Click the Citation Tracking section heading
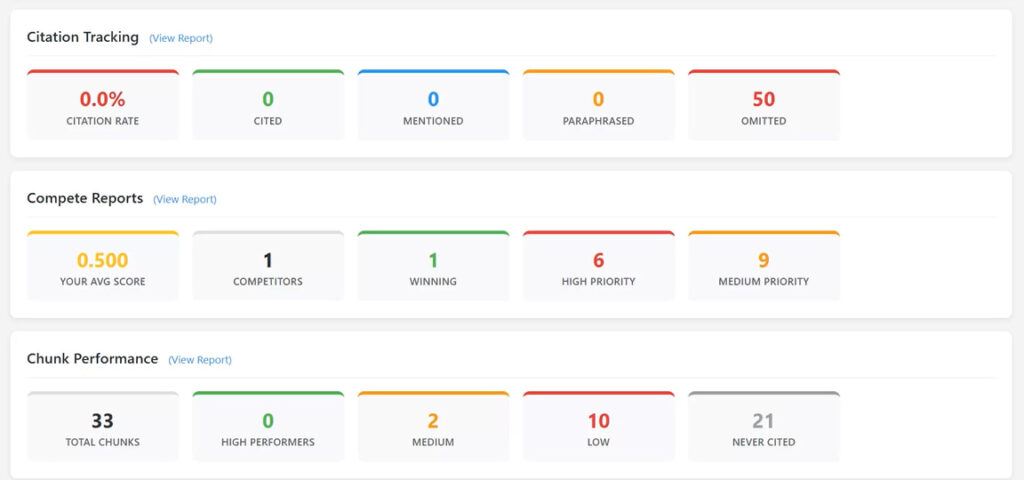Image resolution: width=1024 pixels, height=480 pixels. (83, 37)
